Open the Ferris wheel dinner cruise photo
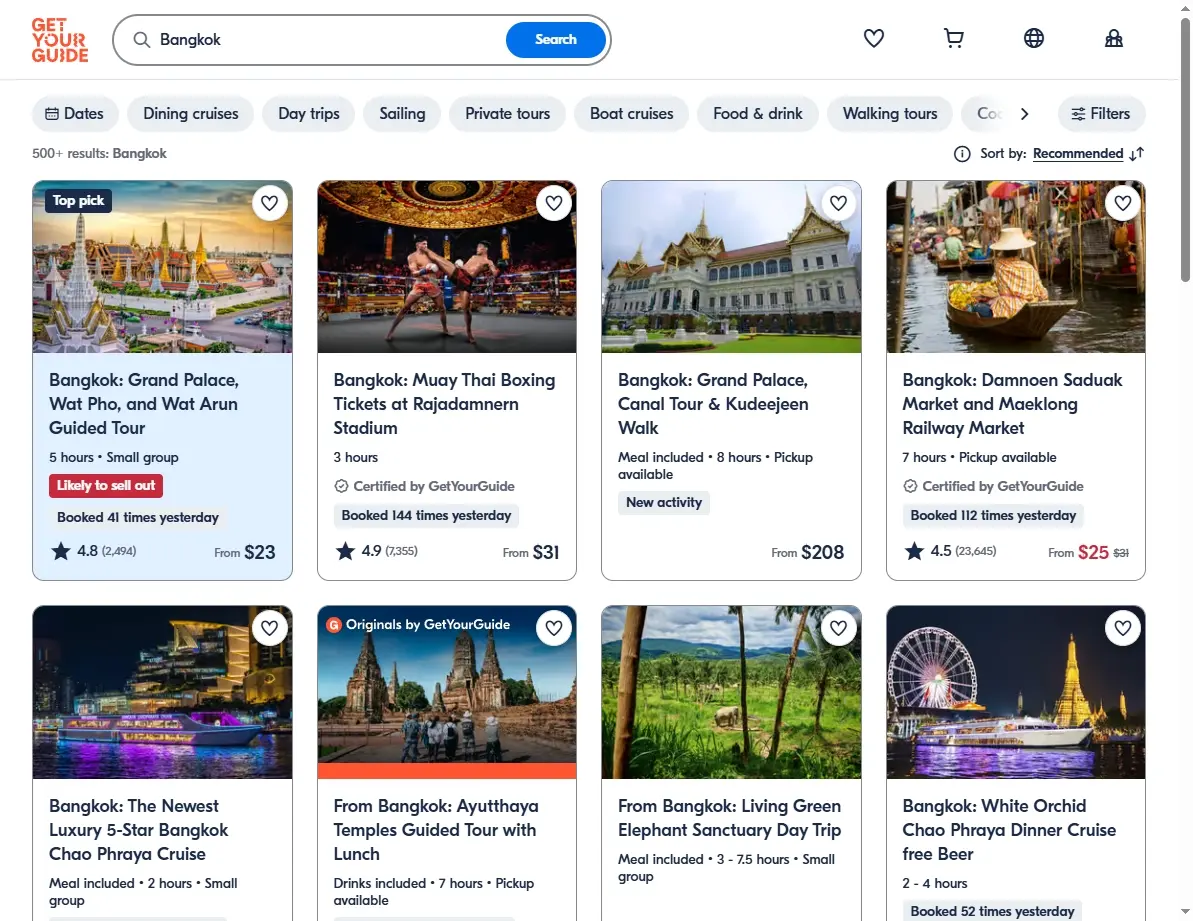The image size is (1193, 921). 1016,692
